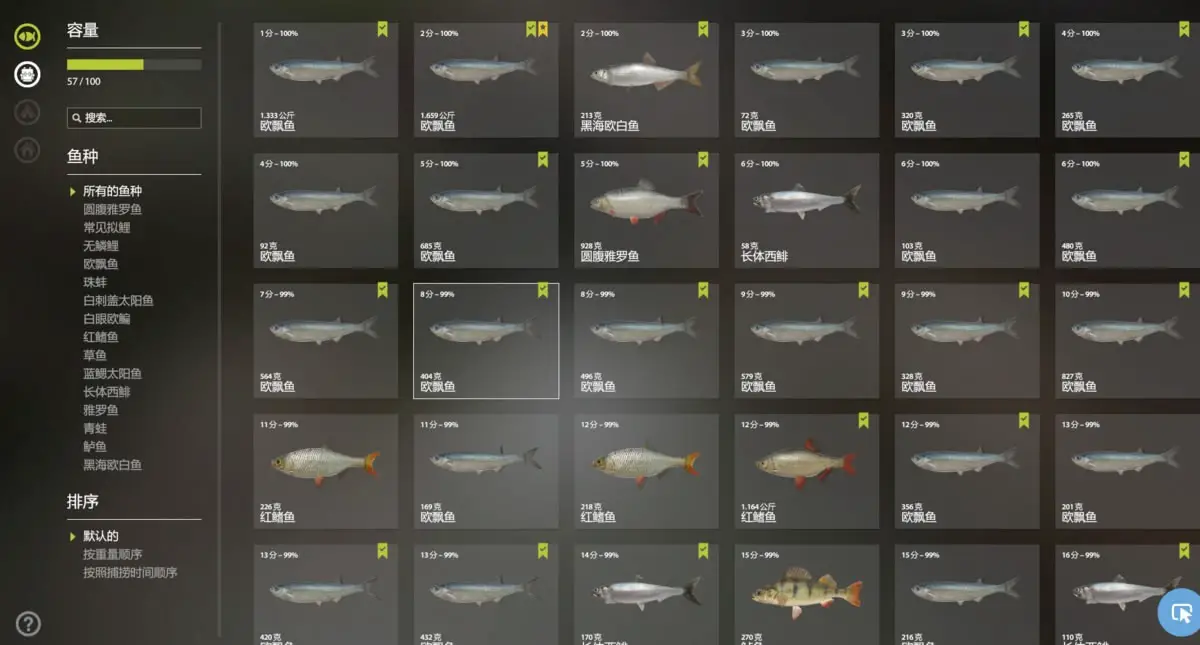
Task: Filter fish species to 红鳍鱼
Action: tap(101, 337)
